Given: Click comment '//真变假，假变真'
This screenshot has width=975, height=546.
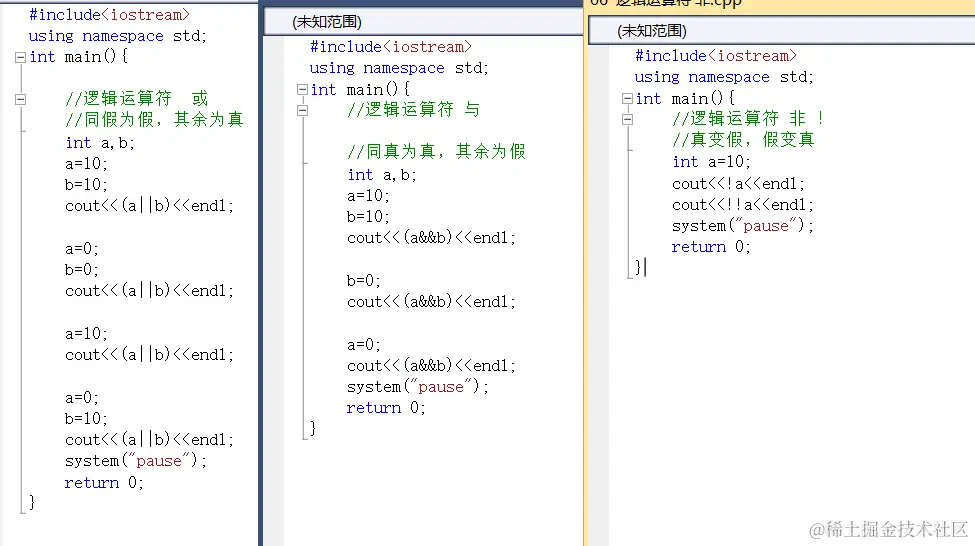Looking at the screenshot, I should (743, 139).
